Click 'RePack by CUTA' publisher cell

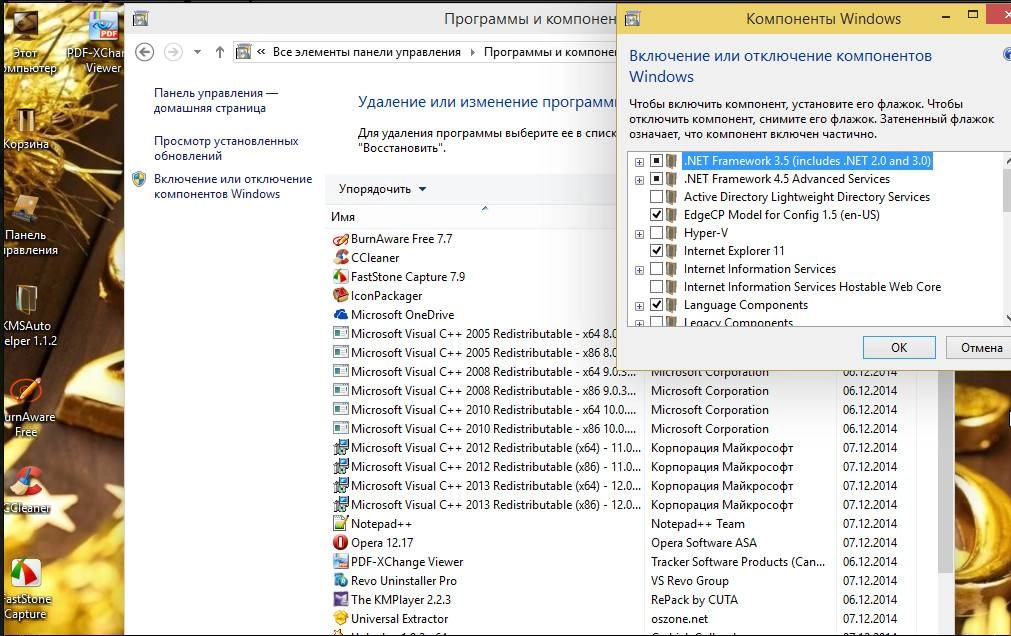point(694,599)
